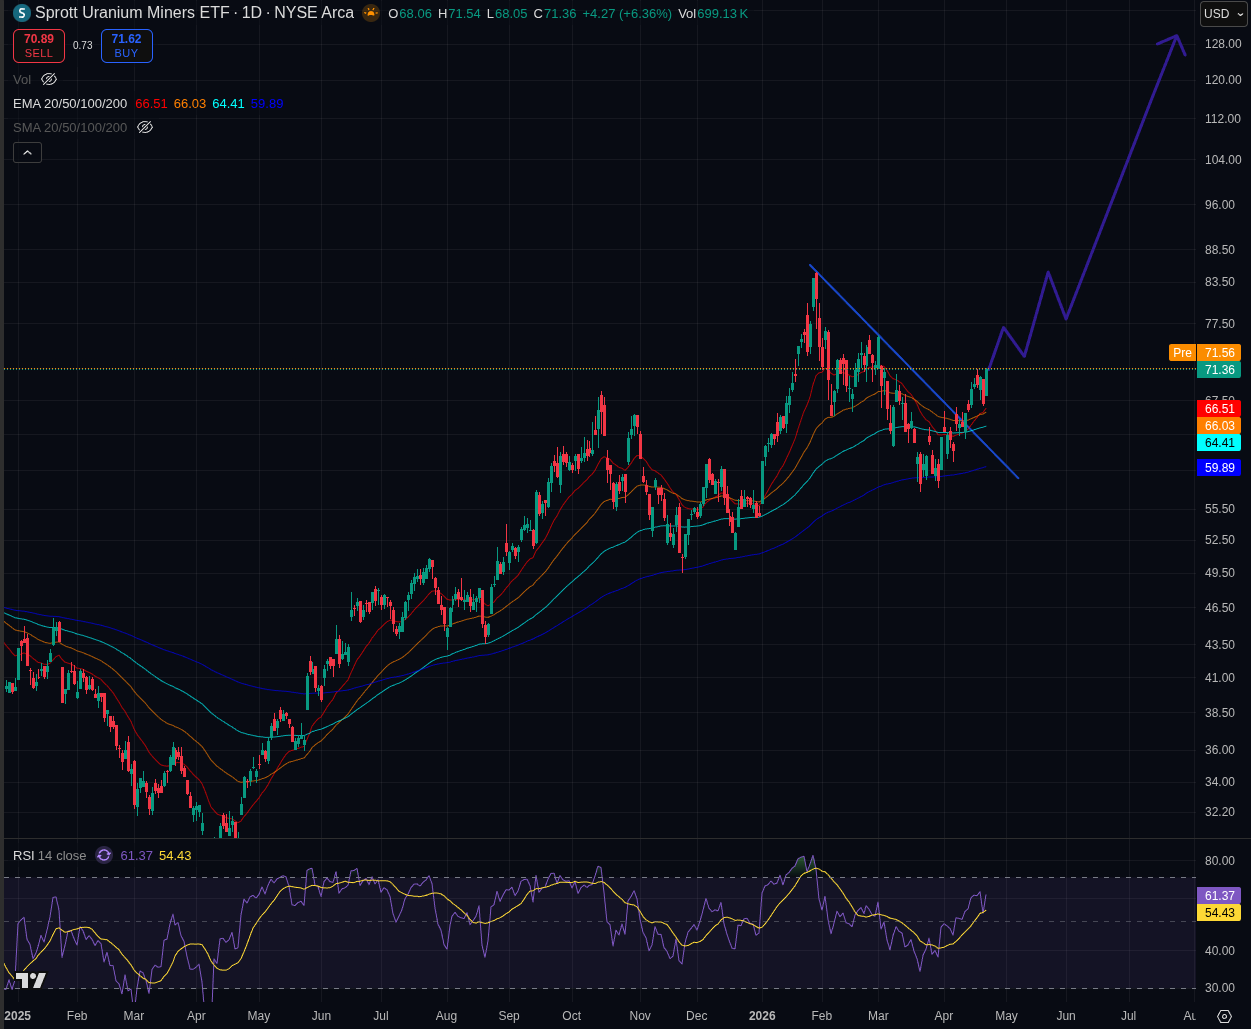
Task: Collapse the indicator legend with chevron
Action: (x=27, y=152)
